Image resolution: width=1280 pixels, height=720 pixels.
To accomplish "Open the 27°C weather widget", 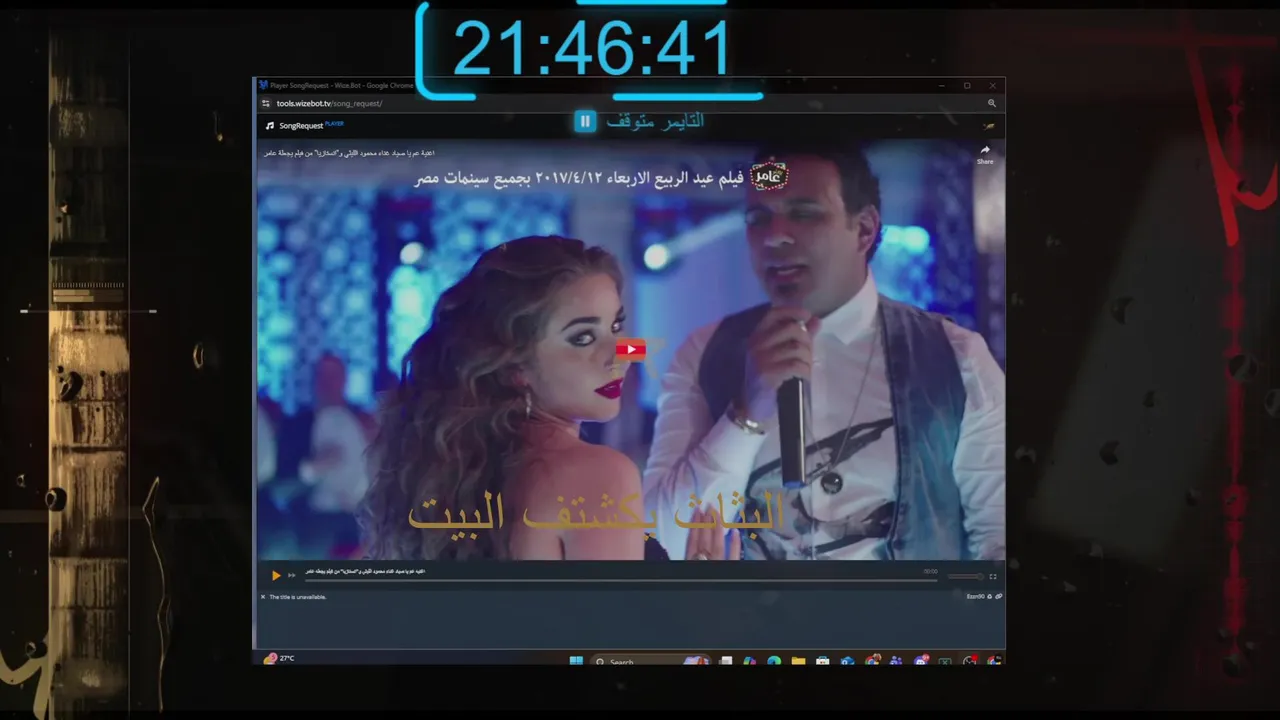I will (x=279, y=659).
